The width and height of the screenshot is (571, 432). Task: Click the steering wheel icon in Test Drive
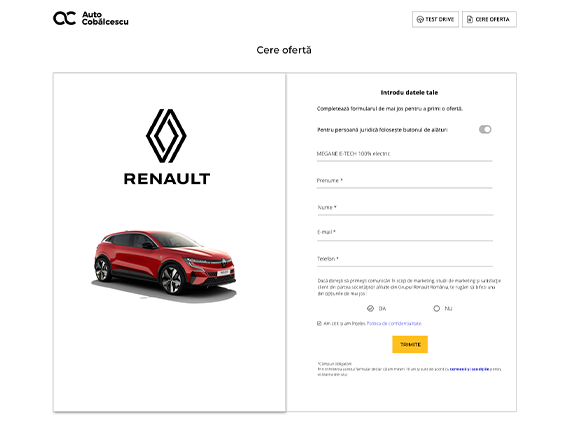[420, 19]
